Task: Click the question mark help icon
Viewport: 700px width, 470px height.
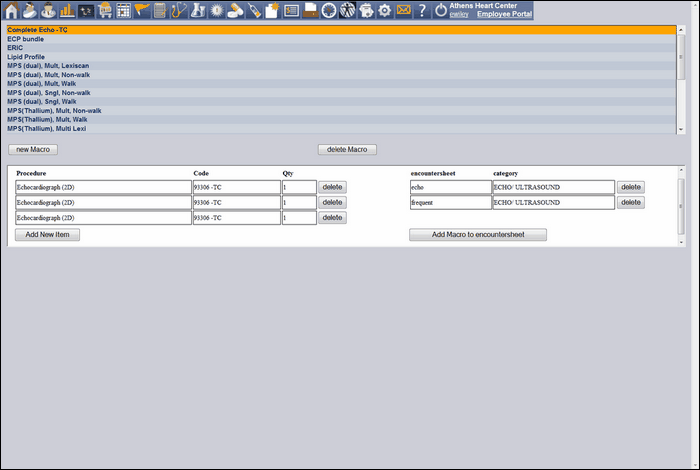Action: [x=422, y=10]
